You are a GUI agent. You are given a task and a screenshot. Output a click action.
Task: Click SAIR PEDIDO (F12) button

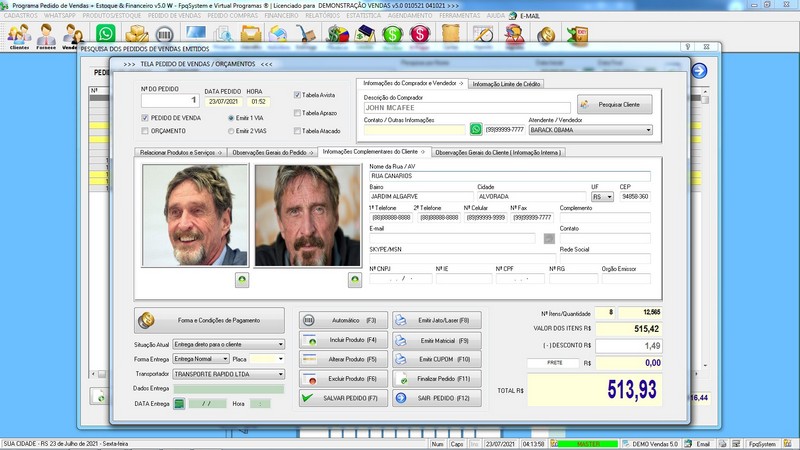[x=437, y=398]
